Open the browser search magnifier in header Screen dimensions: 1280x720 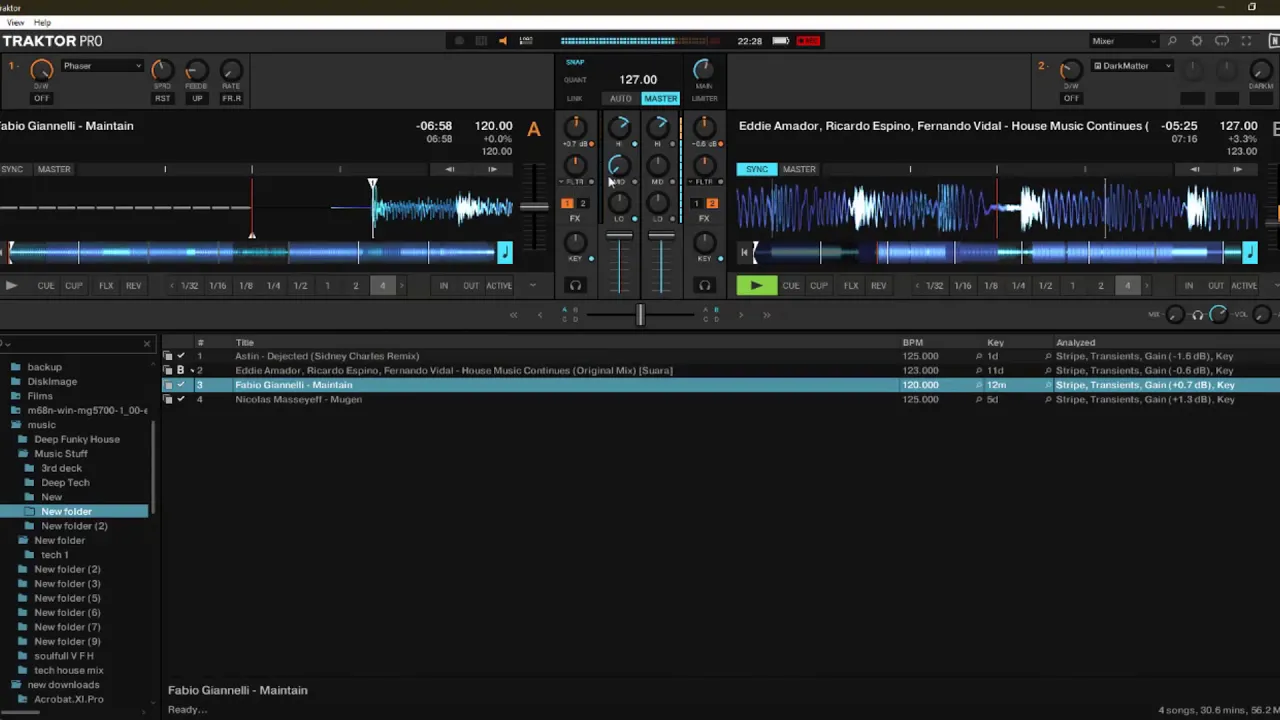1172,41
